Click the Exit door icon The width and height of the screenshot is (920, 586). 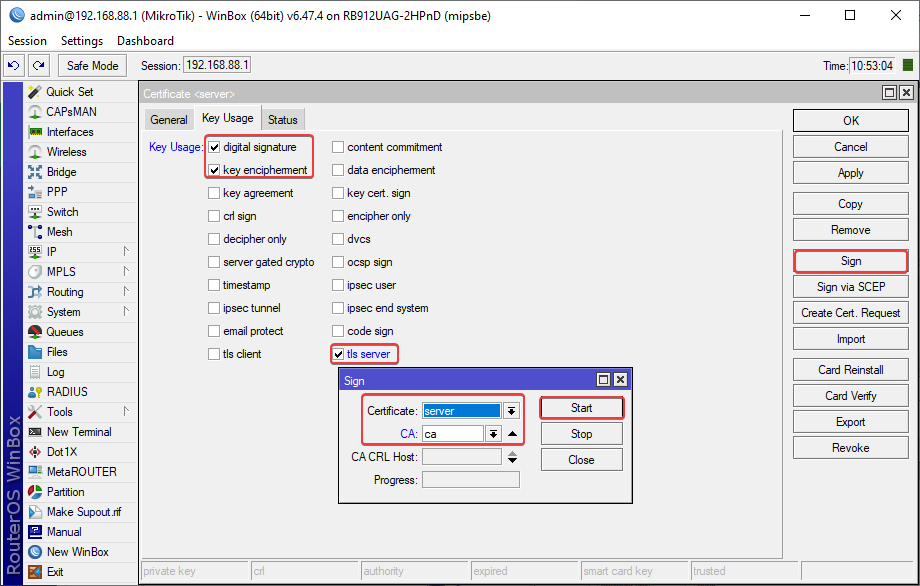tap(35, 572)
